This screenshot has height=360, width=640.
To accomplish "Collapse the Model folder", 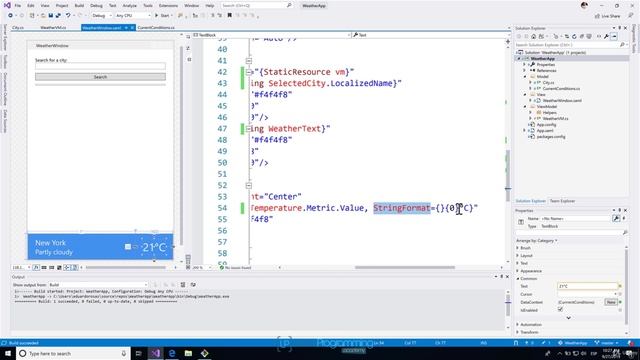I will point(525,76).
